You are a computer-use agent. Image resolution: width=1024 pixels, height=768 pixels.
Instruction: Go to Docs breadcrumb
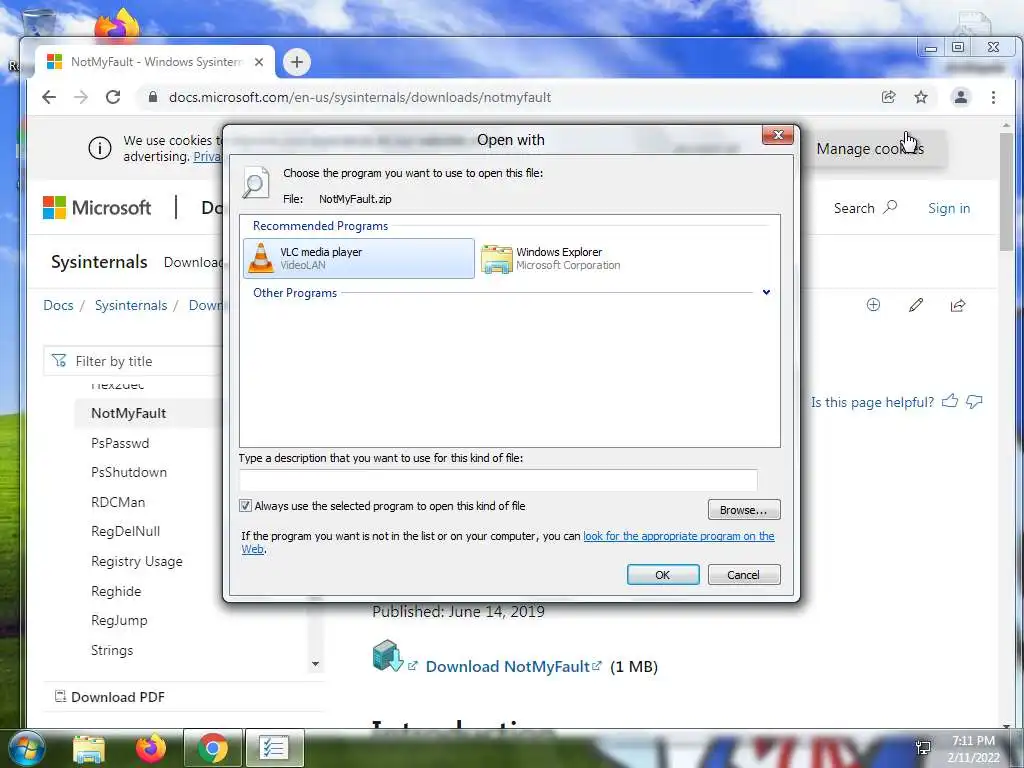[x=58, y=305]
